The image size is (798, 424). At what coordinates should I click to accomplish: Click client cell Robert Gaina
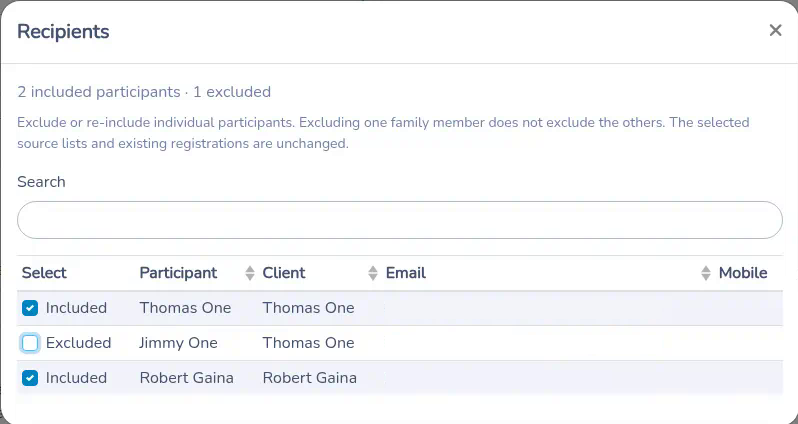coord(309,378)
